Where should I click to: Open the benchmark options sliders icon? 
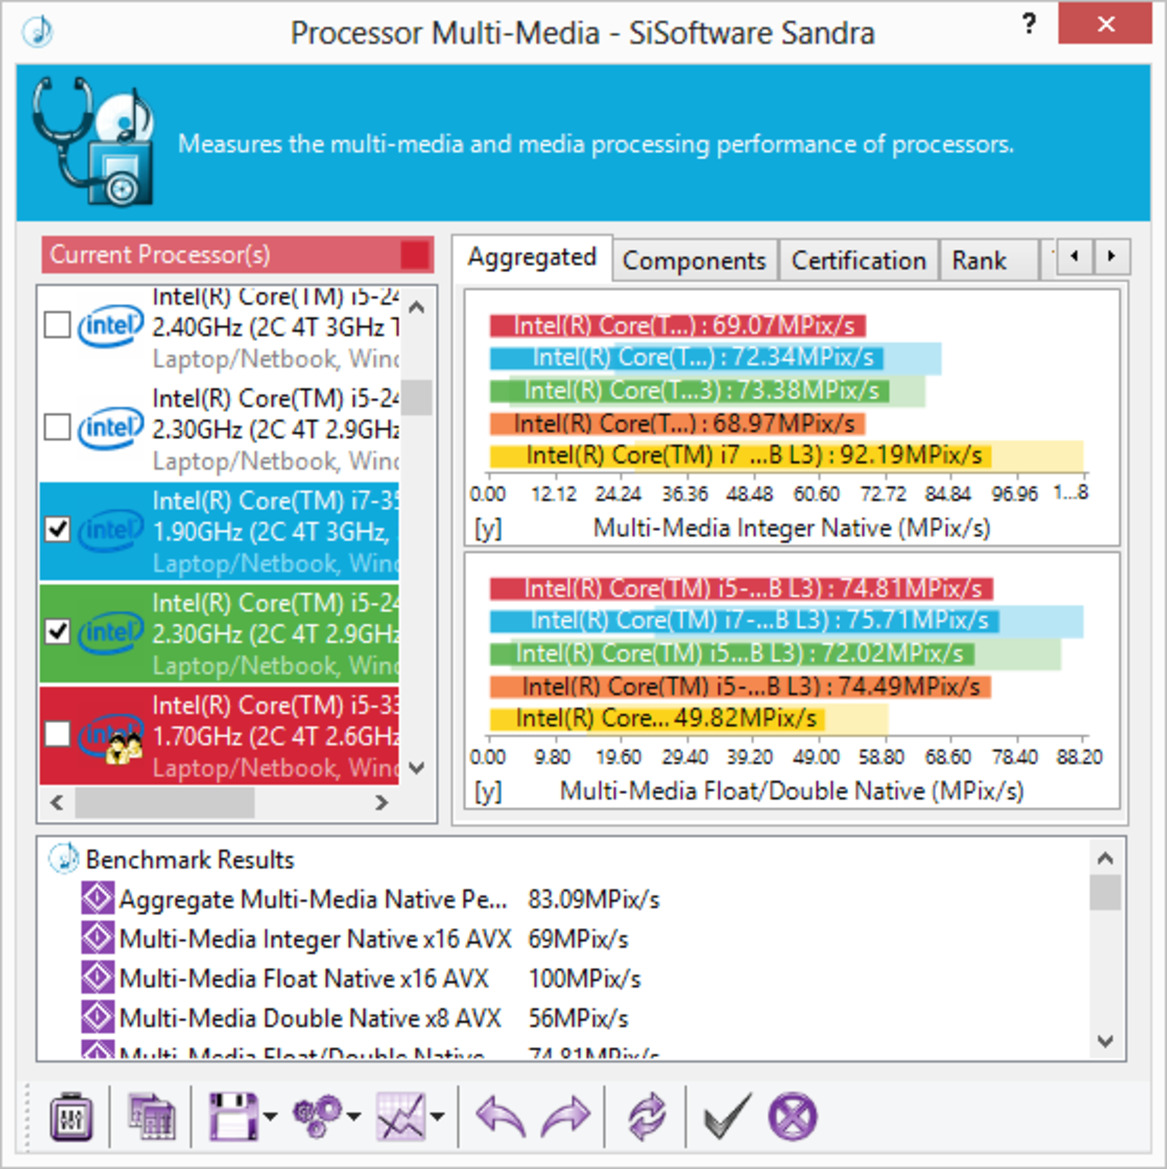click(x=72, y=1116)
